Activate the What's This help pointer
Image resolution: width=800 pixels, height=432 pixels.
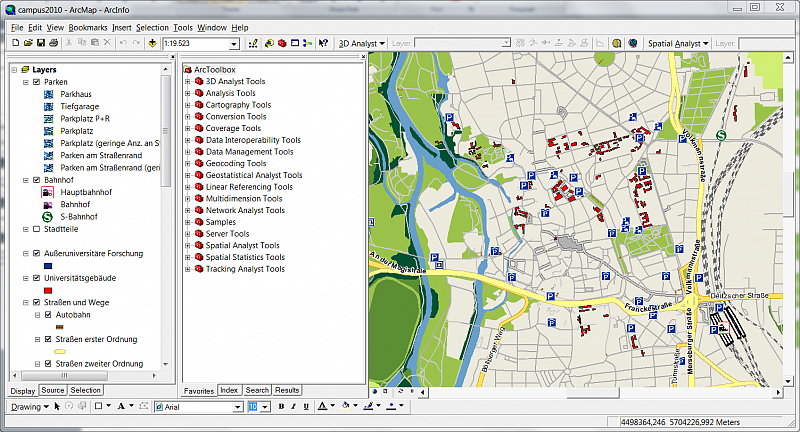(323, 43)
